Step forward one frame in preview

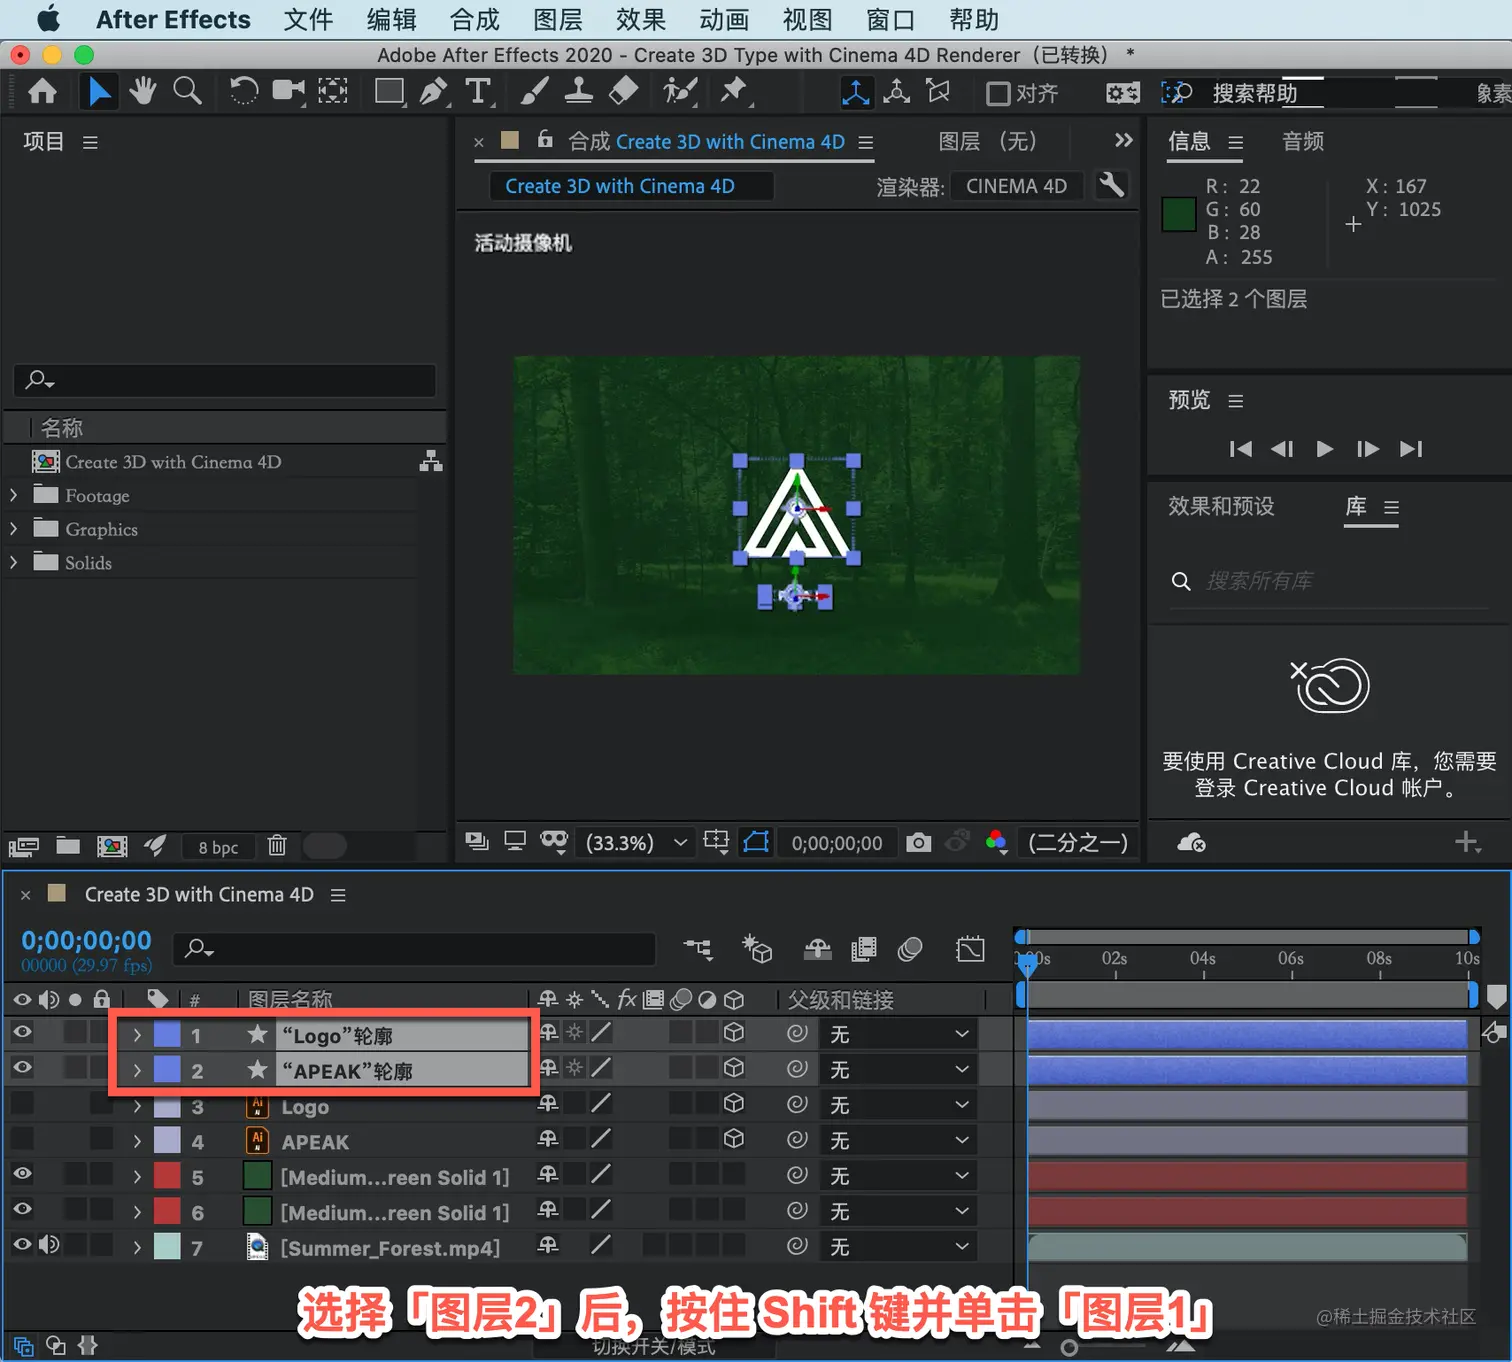pyautogui.click(x=1367, y=449)
